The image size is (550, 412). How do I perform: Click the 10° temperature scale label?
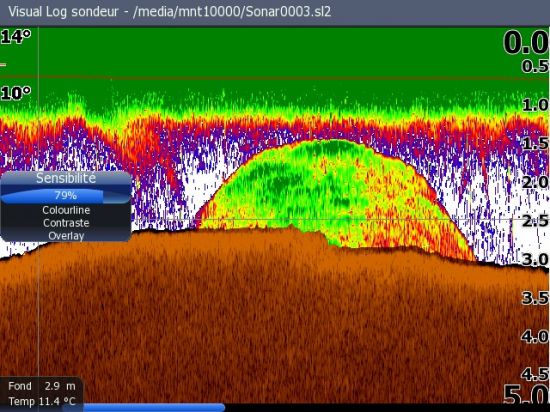pos(16,93)
